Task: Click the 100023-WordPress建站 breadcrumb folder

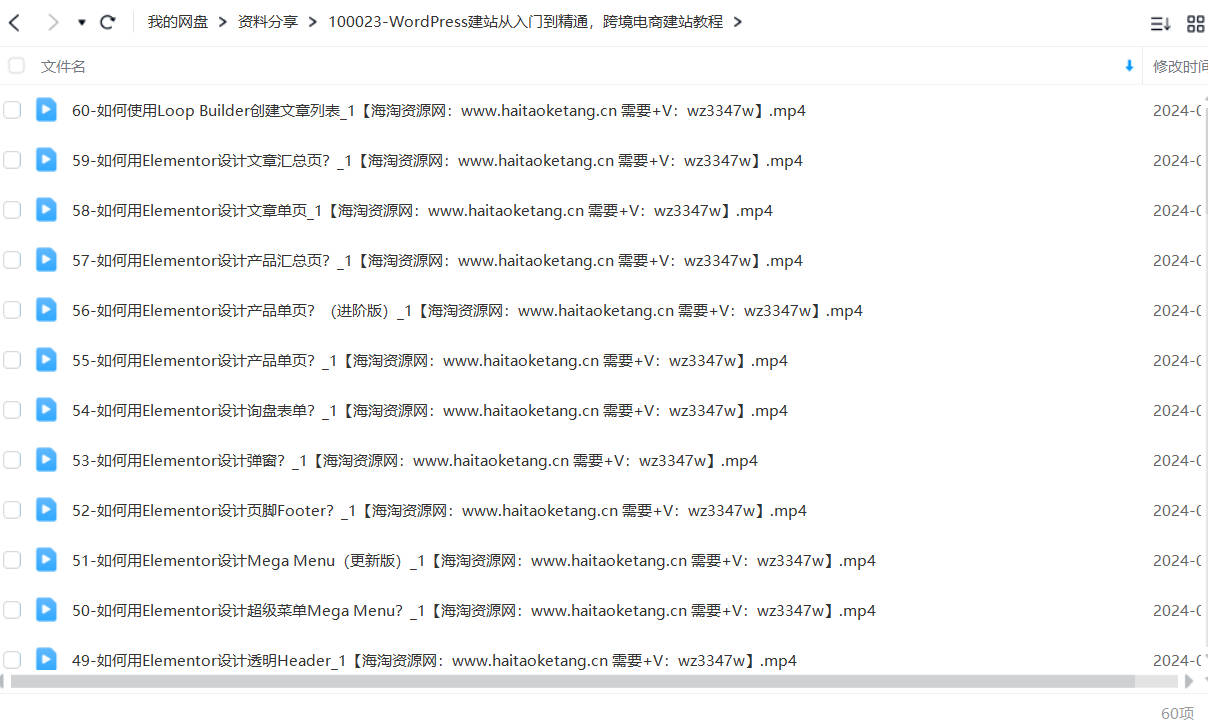Action: [525, 22]
